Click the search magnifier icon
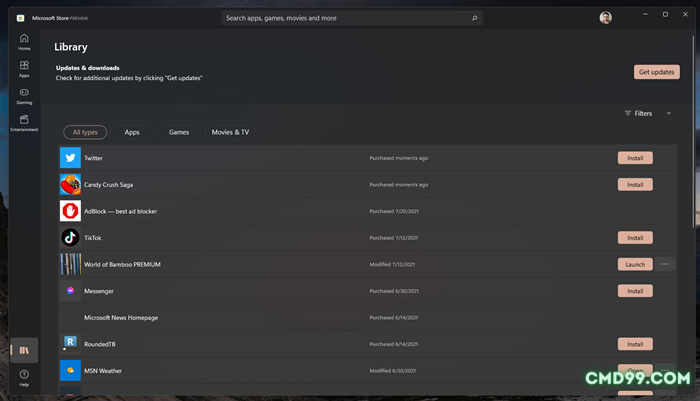The width and height of the screenshot is (700, 401). click(x=475, y=18)
